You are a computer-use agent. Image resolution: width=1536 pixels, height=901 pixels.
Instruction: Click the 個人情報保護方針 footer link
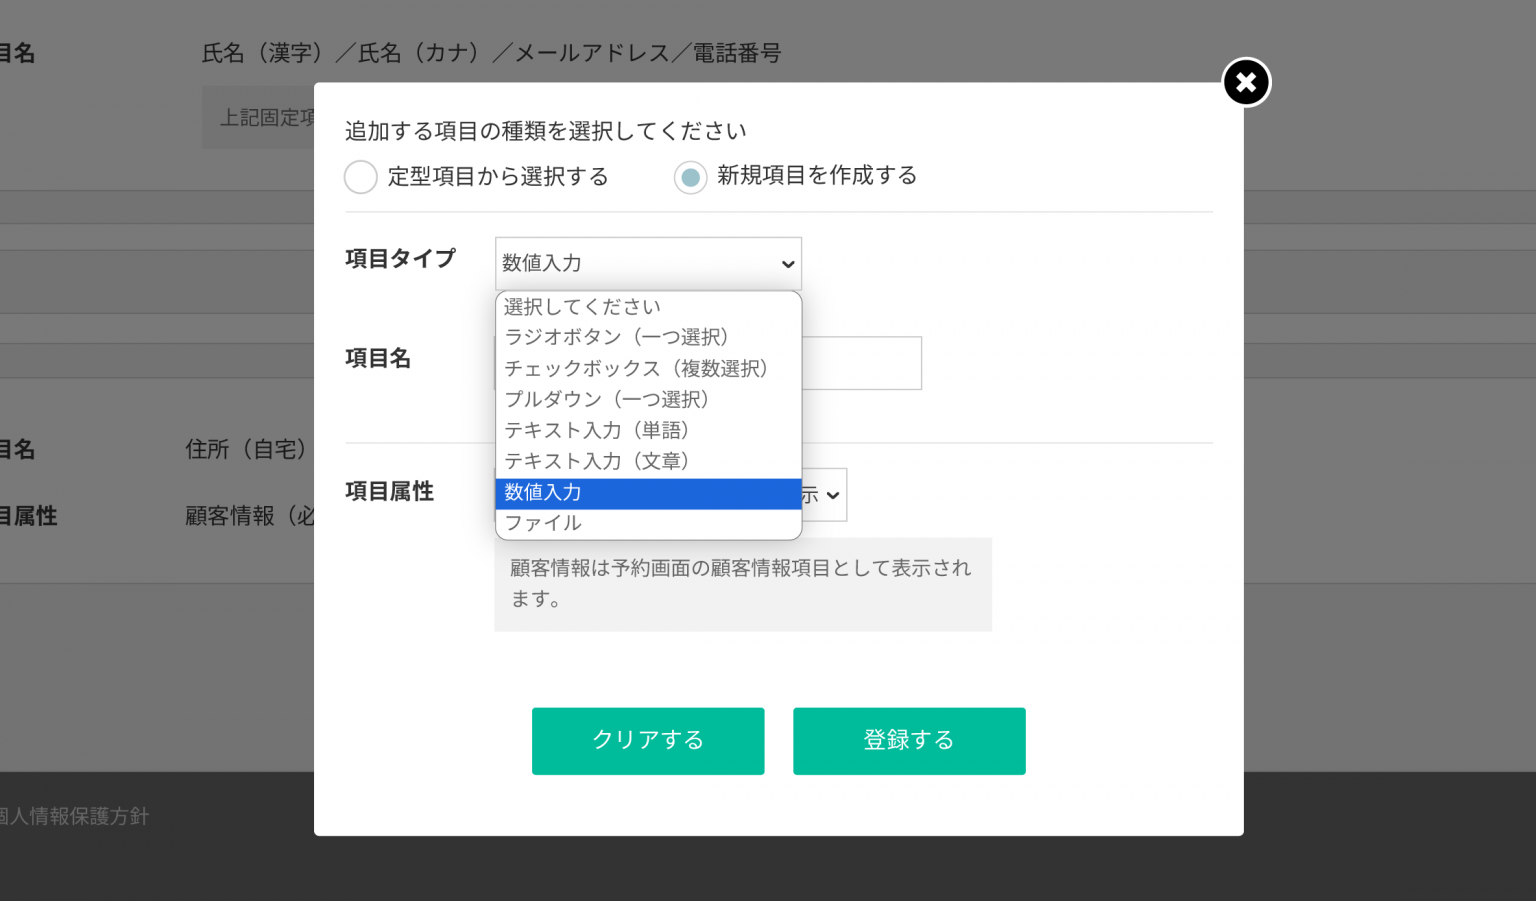(x=74, y=816)
